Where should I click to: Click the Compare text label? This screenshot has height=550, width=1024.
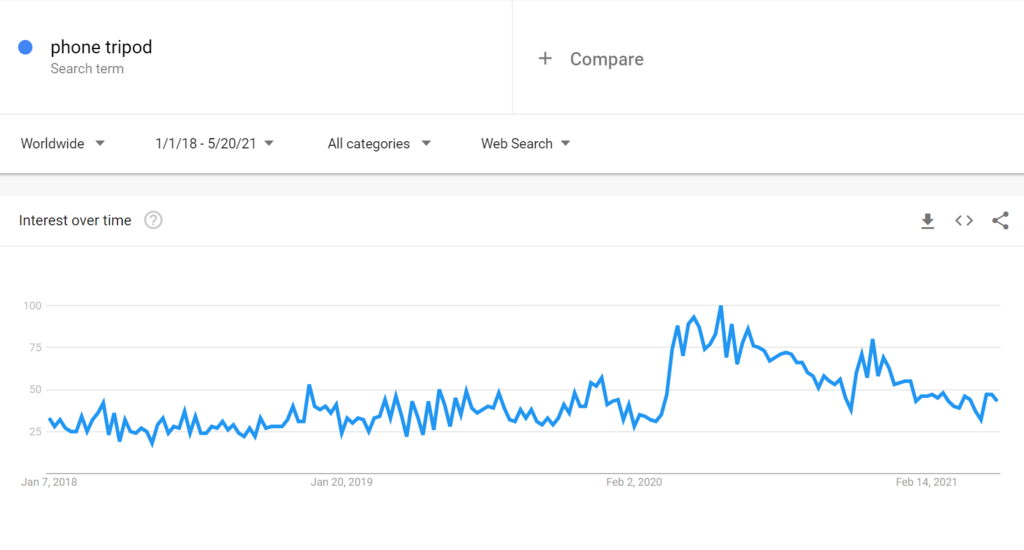point(606,59)
